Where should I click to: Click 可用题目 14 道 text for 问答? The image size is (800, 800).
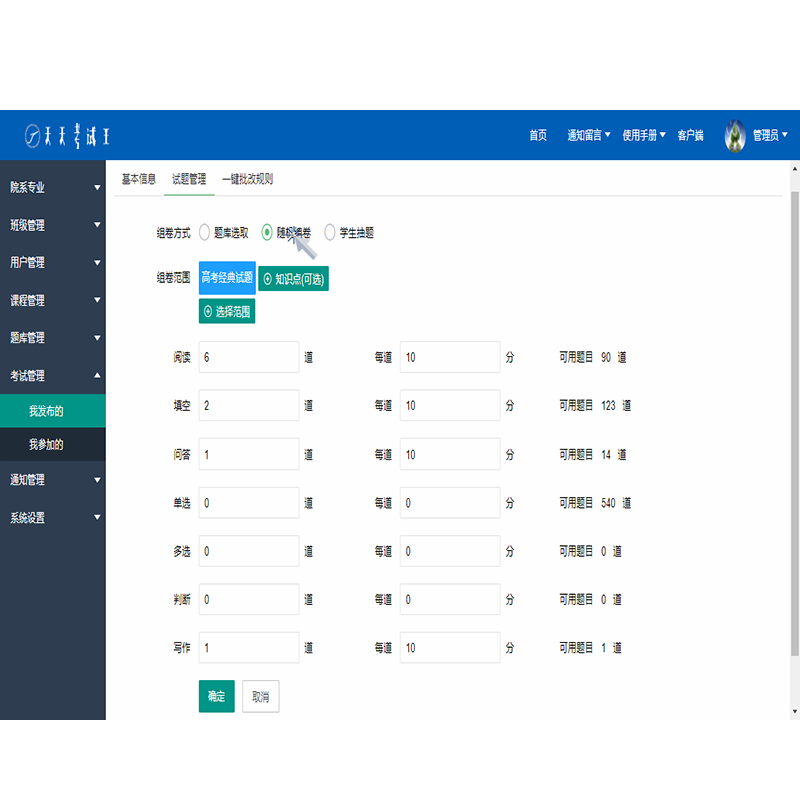592,454
